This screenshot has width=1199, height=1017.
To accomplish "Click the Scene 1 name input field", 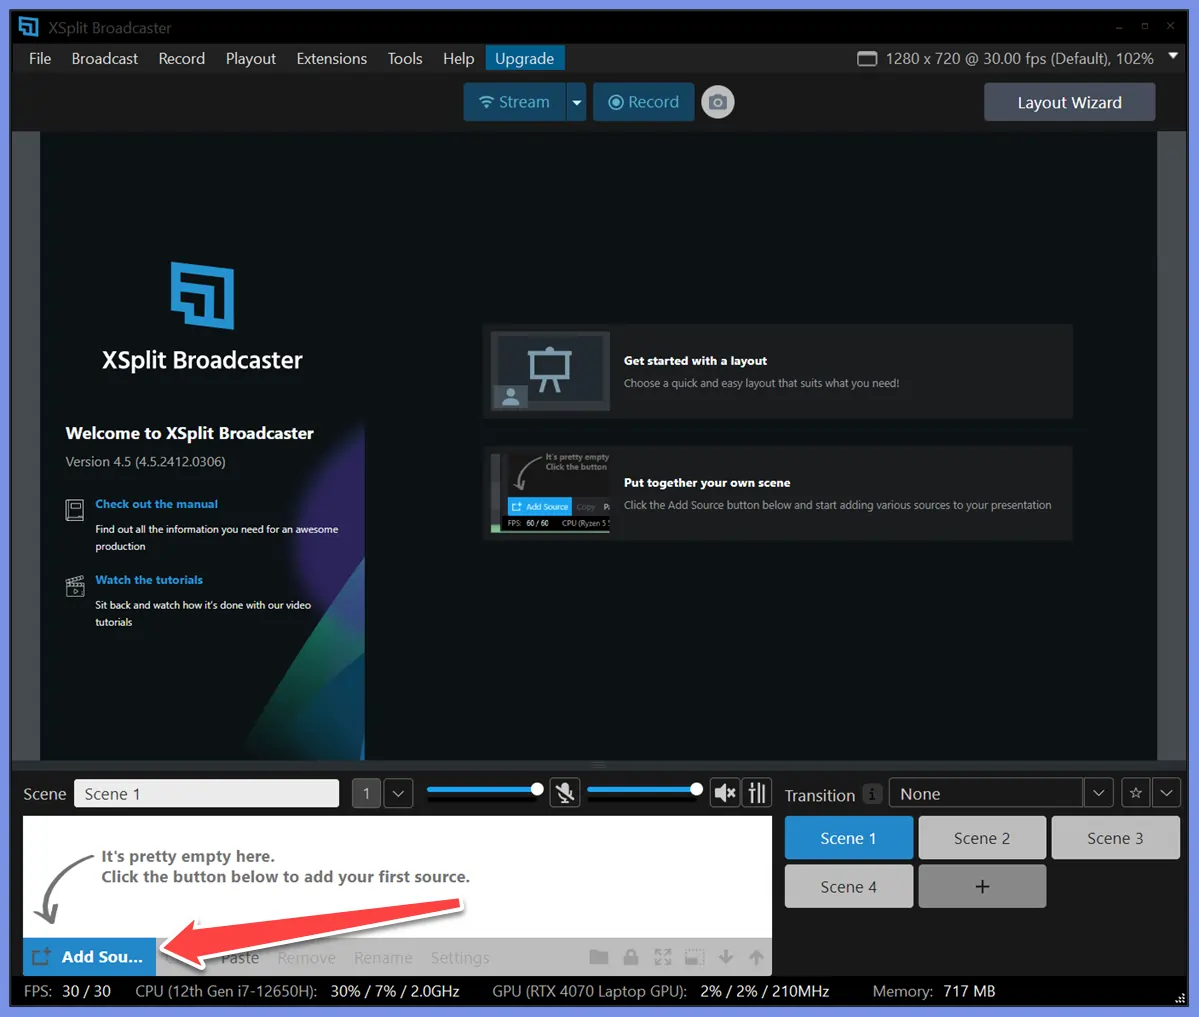I will coord(206,792).
